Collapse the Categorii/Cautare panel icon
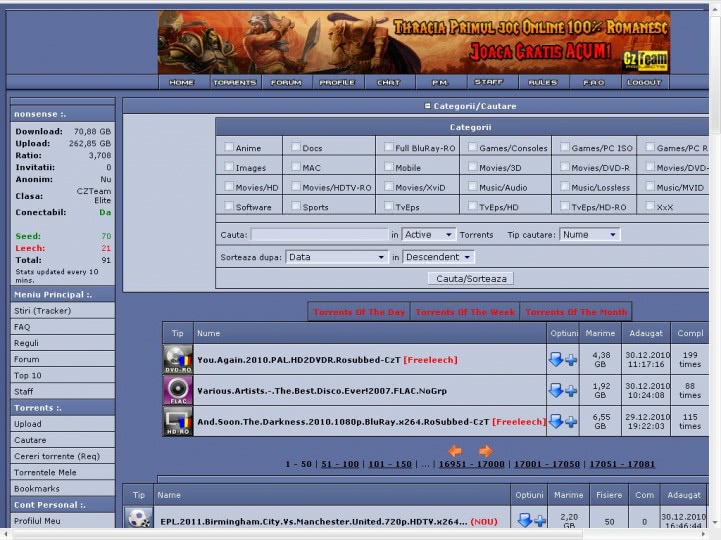The image size is (721, 540). click(x=428, y=106)
